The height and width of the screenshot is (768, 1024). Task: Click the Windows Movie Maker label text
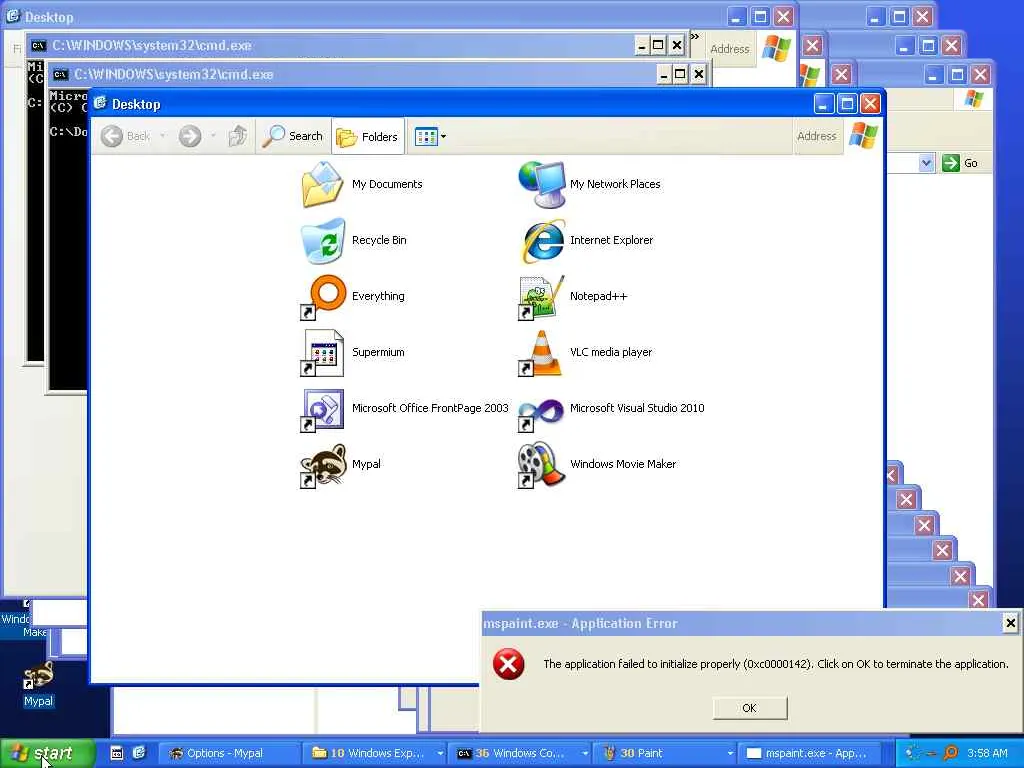[623, 464]
